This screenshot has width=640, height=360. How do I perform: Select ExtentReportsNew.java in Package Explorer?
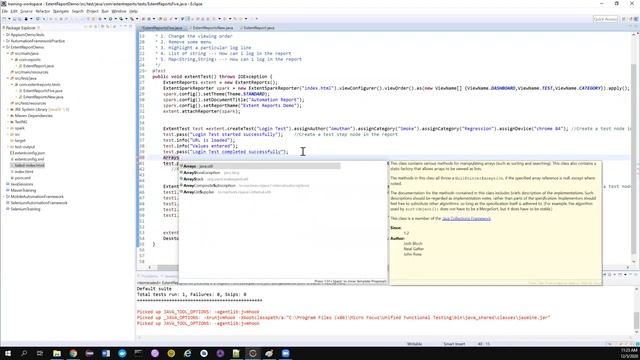(43, 97)
